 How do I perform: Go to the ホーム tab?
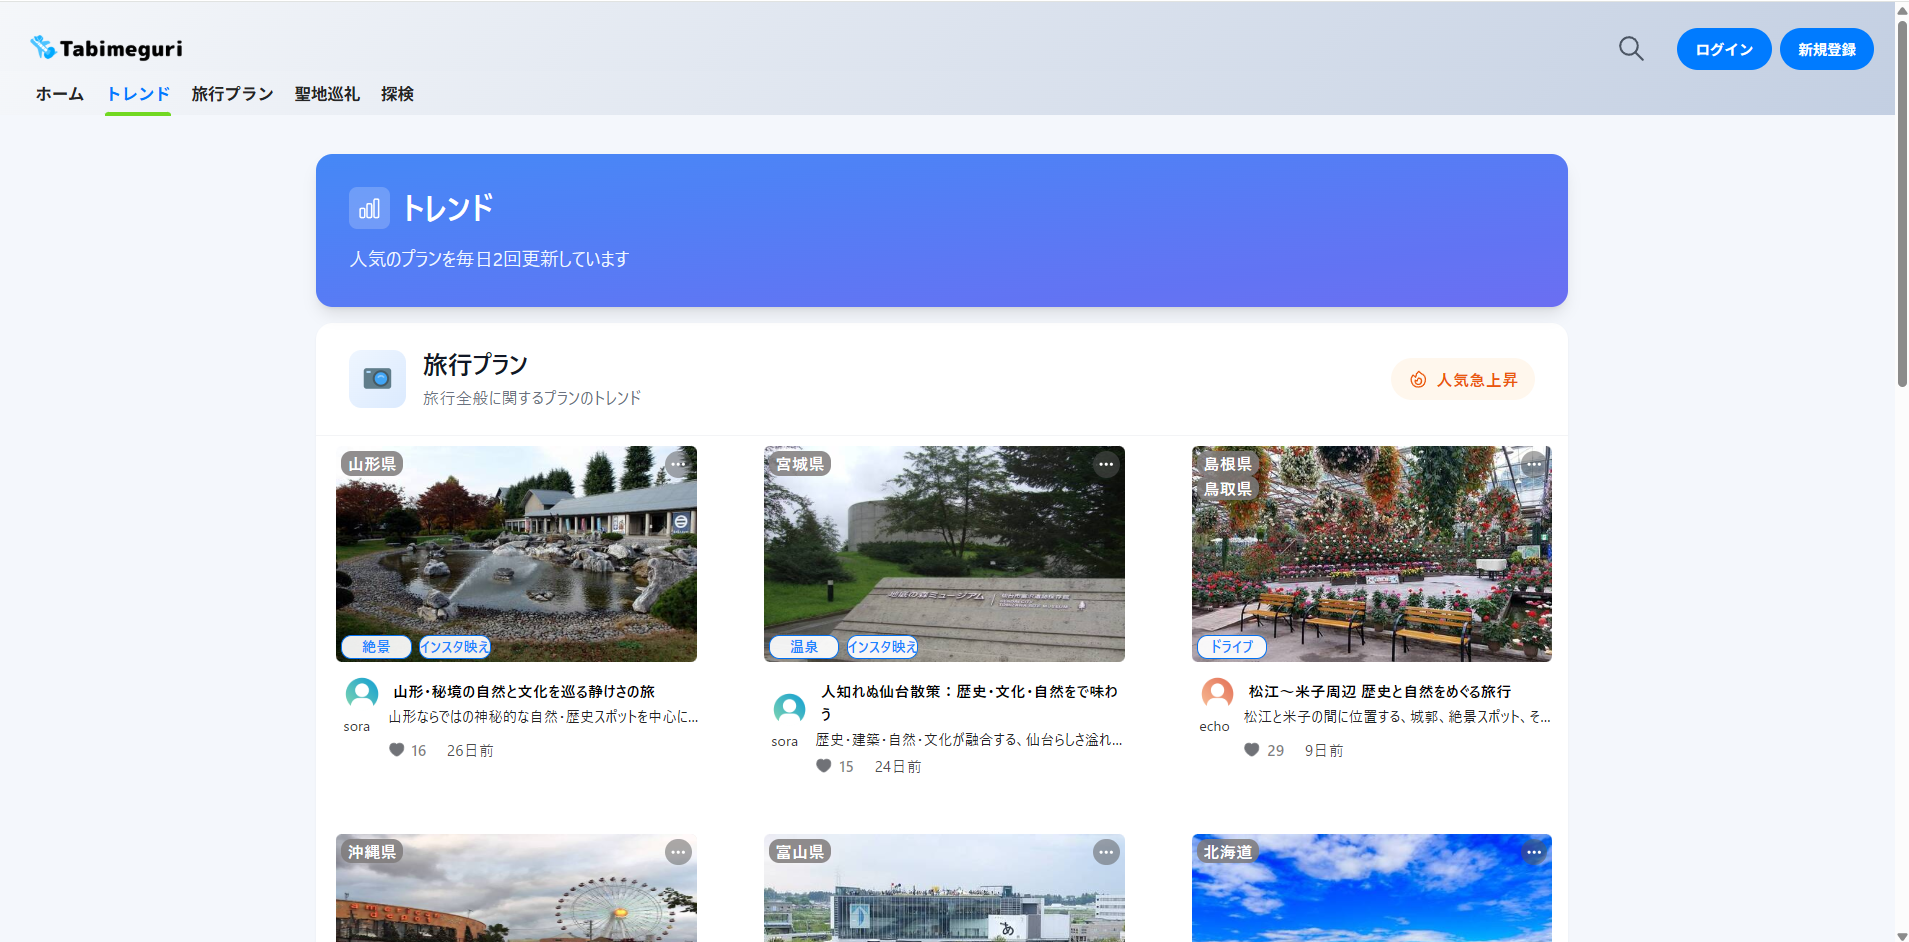[x=60, y=94]
